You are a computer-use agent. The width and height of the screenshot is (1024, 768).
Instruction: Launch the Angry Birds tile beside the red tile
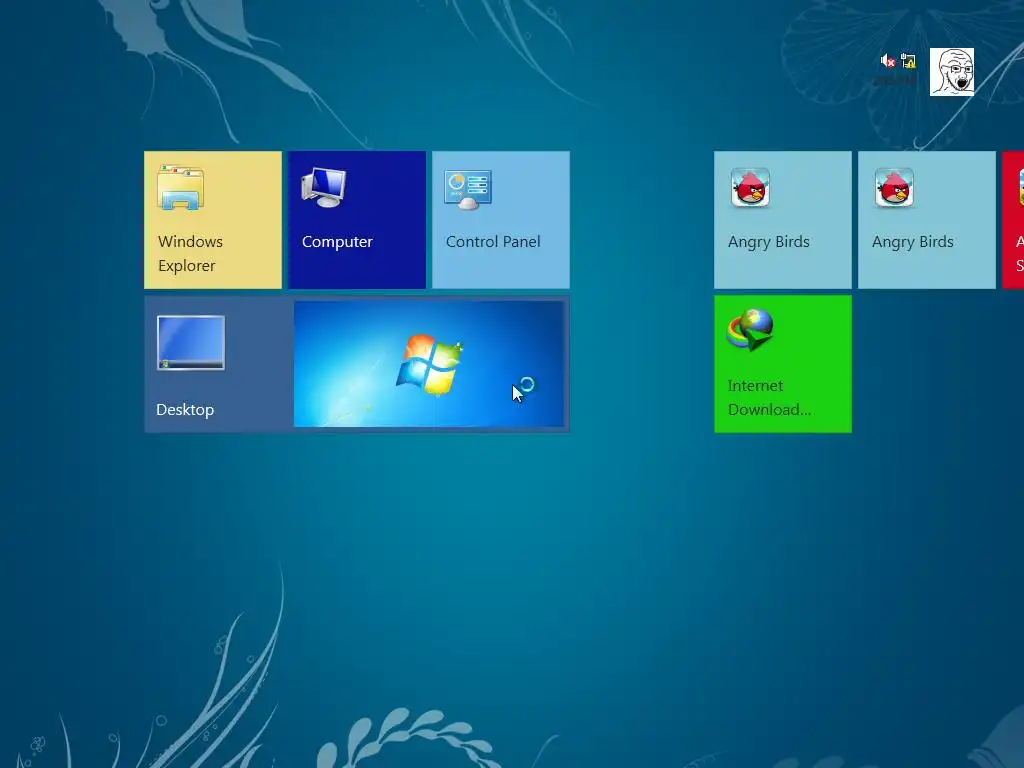(x=927, y=220)
